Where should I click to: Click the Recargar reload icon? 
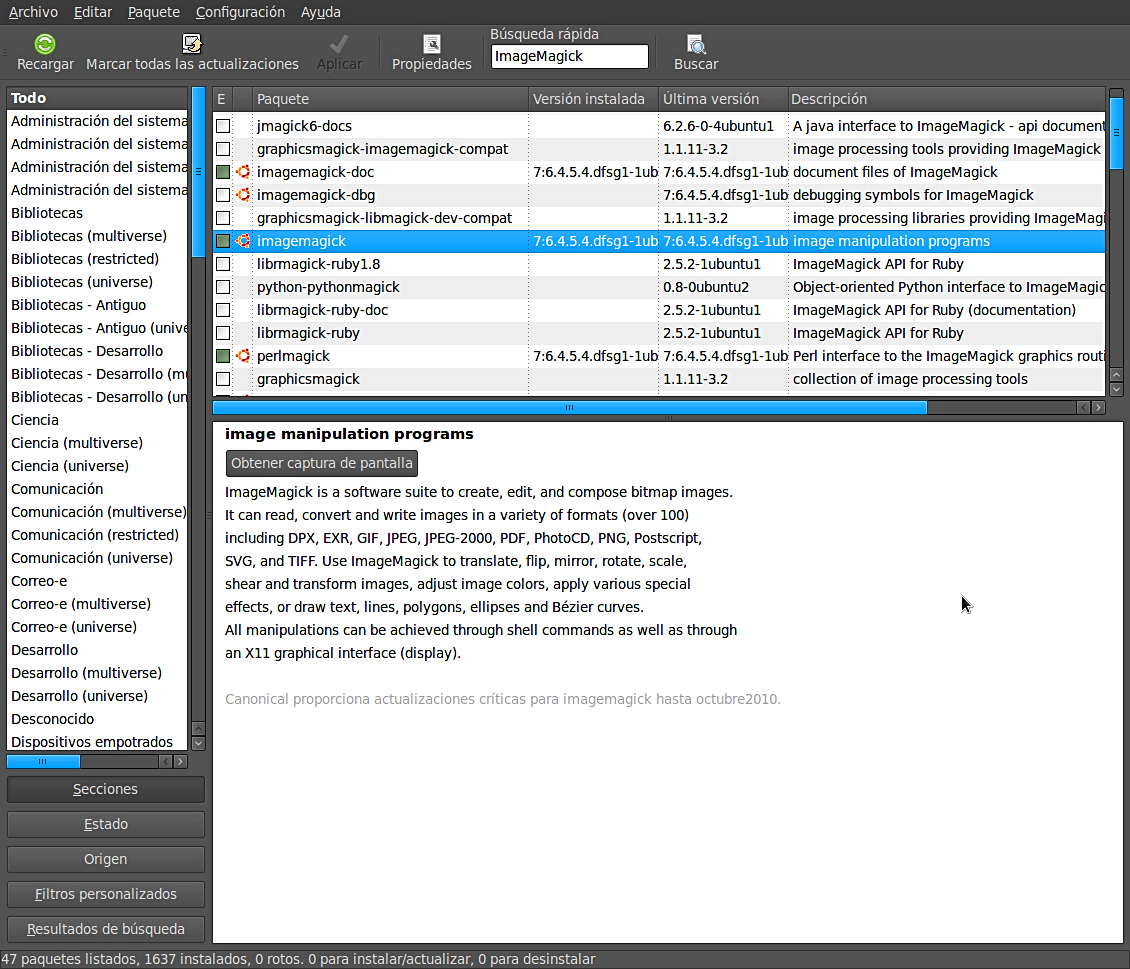(x=45, y=45)
